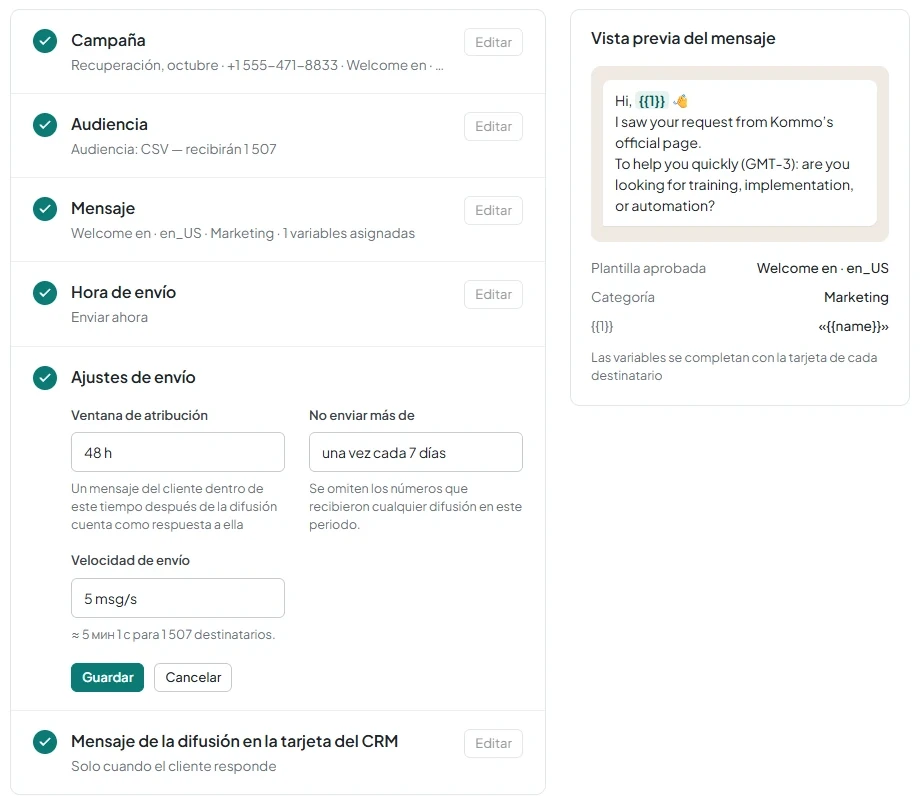The image size is (920, 796).
Task: Edit the Hora de envío section
Action: (493, 294)
